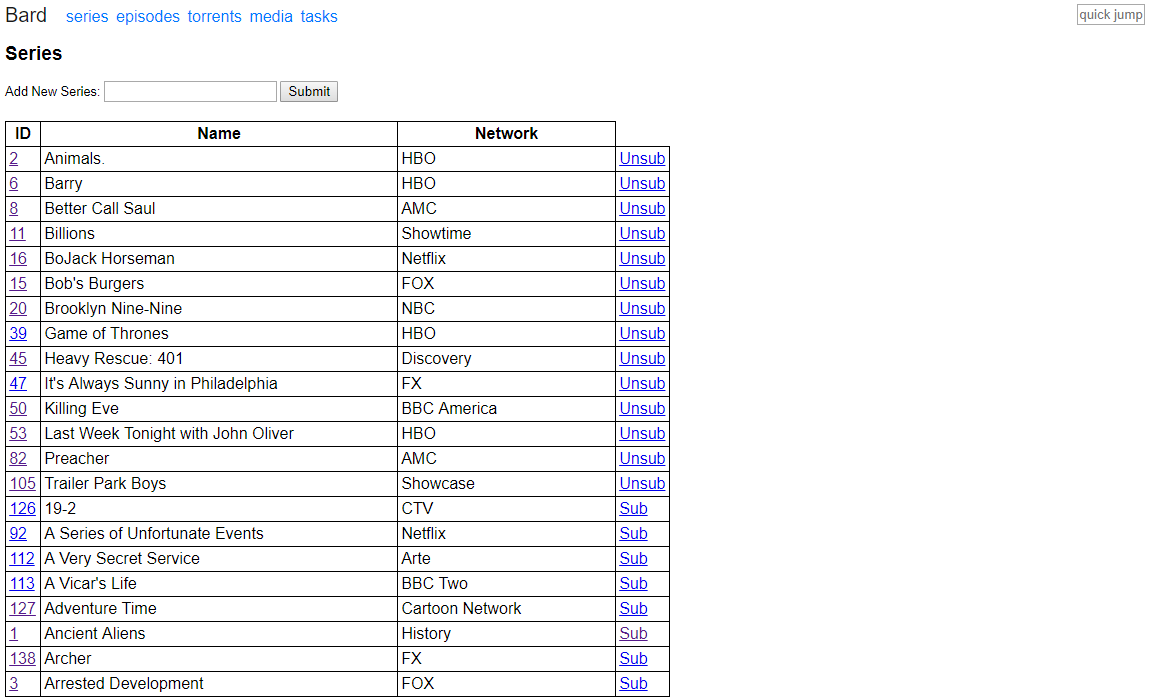Unsubscribe from Bob's Burgers
The height and width of the screenshot is (697, 1153).
point(642,283)
